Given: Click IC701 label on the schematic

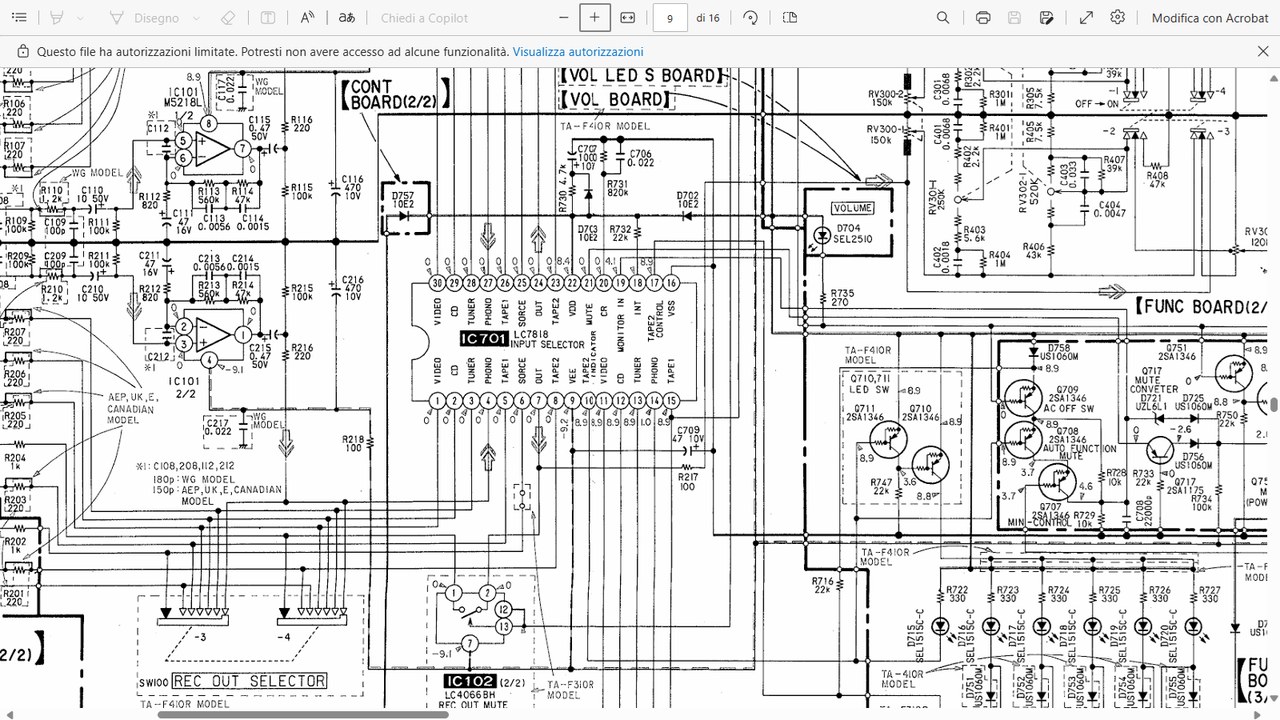Looking at the screenshot, I should (484, 339).
